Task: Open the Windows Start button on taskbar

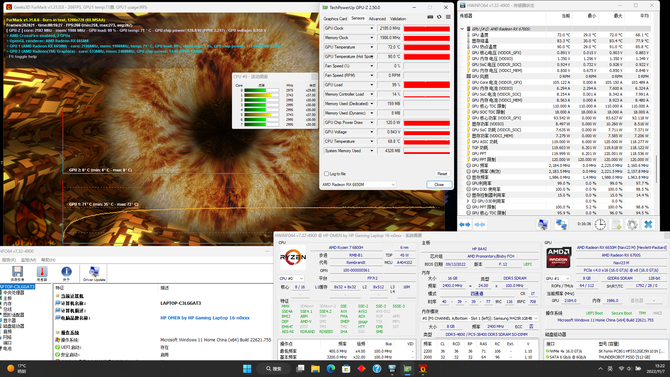Action: [x=247, y=368]
